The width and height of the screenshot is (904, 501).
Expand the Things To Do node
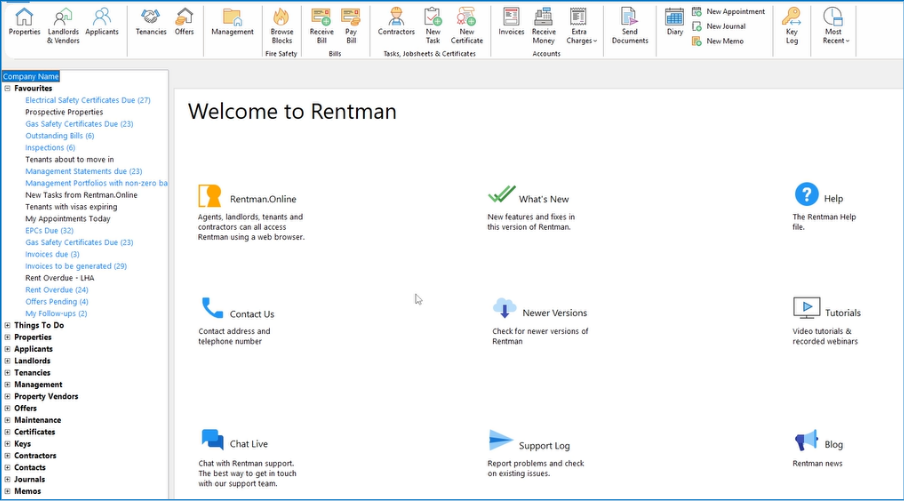click(7, 325)
